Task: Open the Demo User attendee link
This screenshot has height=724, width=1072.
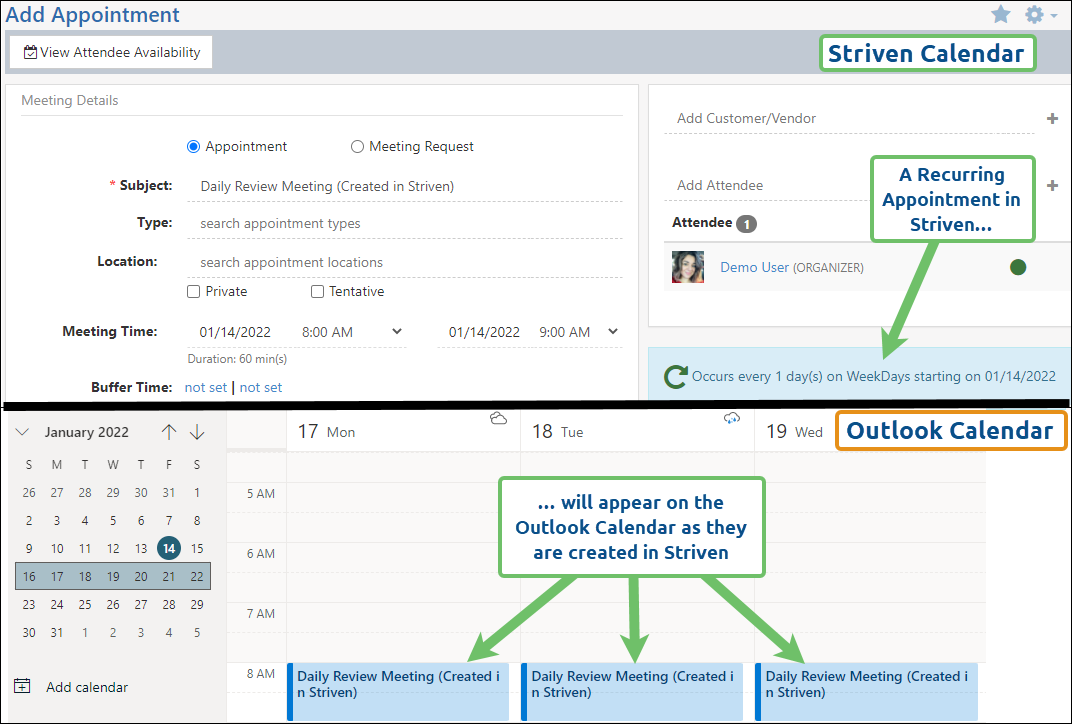Action: [754, 267]
